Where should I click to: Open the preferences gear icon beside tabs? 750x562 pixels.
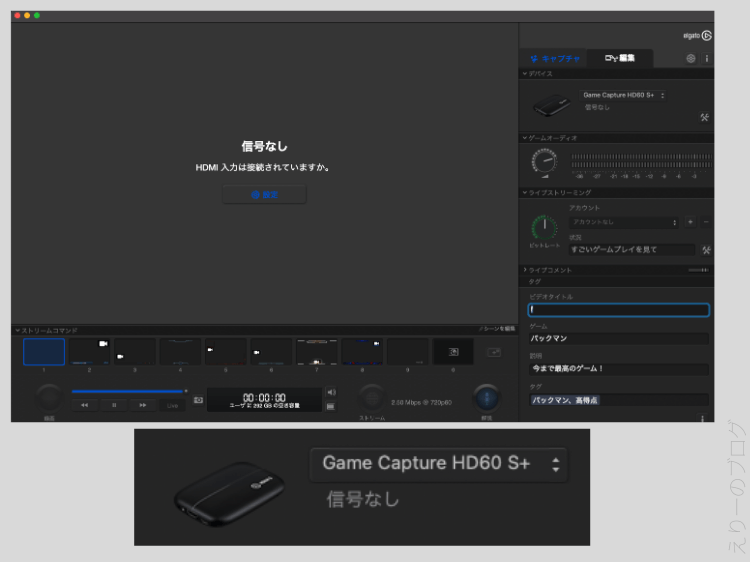[x=691, y=58]
